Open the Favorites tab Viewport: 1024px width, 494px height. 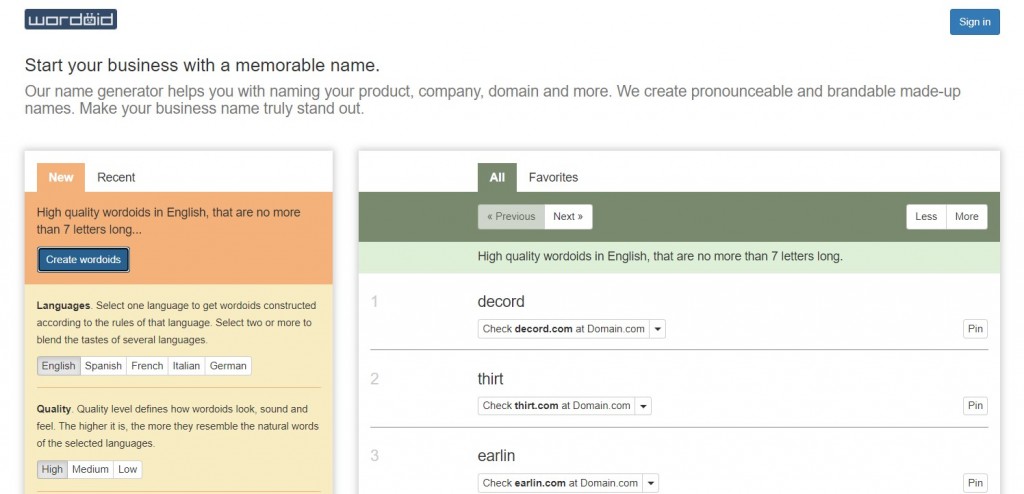coord(553,177)
